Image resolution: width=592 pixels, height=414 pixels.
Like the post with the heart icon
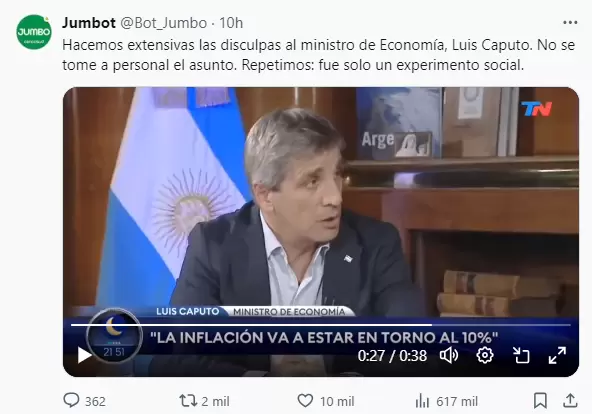305,400
